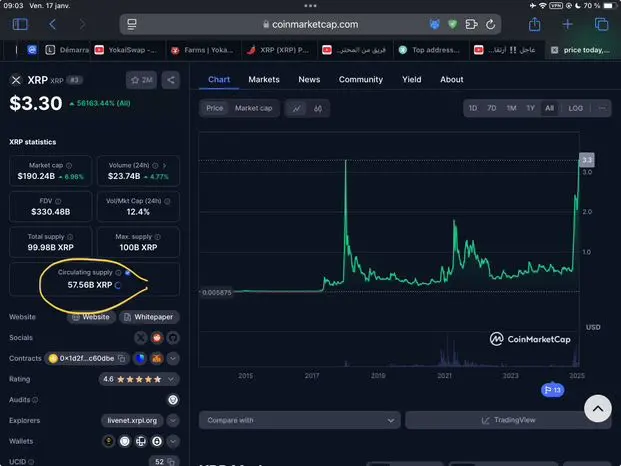621x466 pixels.
Task: Switch to the YokaiSwap browser tab
Action: tap(128, 50)
